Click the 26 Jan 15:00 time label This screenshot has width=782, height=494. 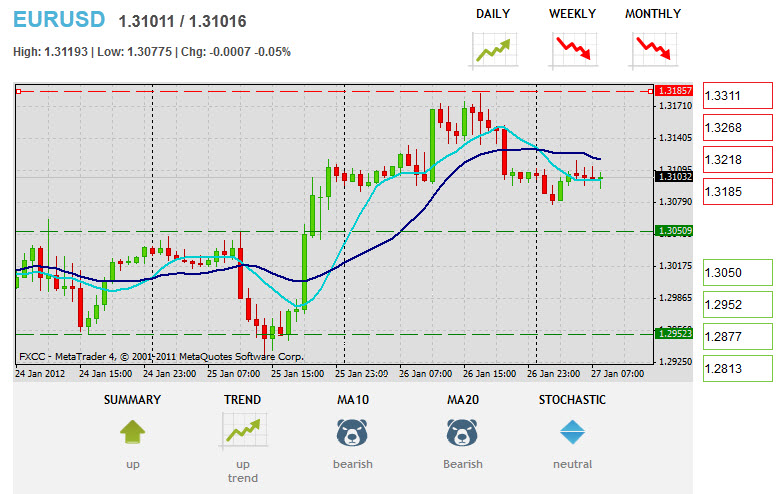point(489,374)
